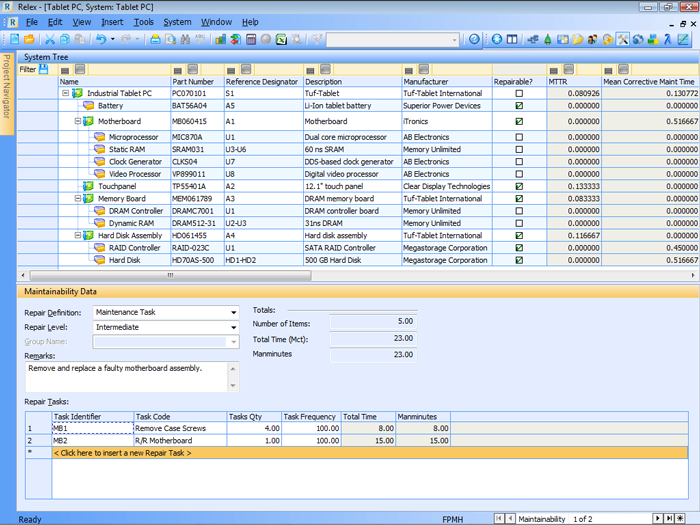This screenshot has width=700, height=525.
Task: Click the Copy toolbar icon
Action: [65, 39]
